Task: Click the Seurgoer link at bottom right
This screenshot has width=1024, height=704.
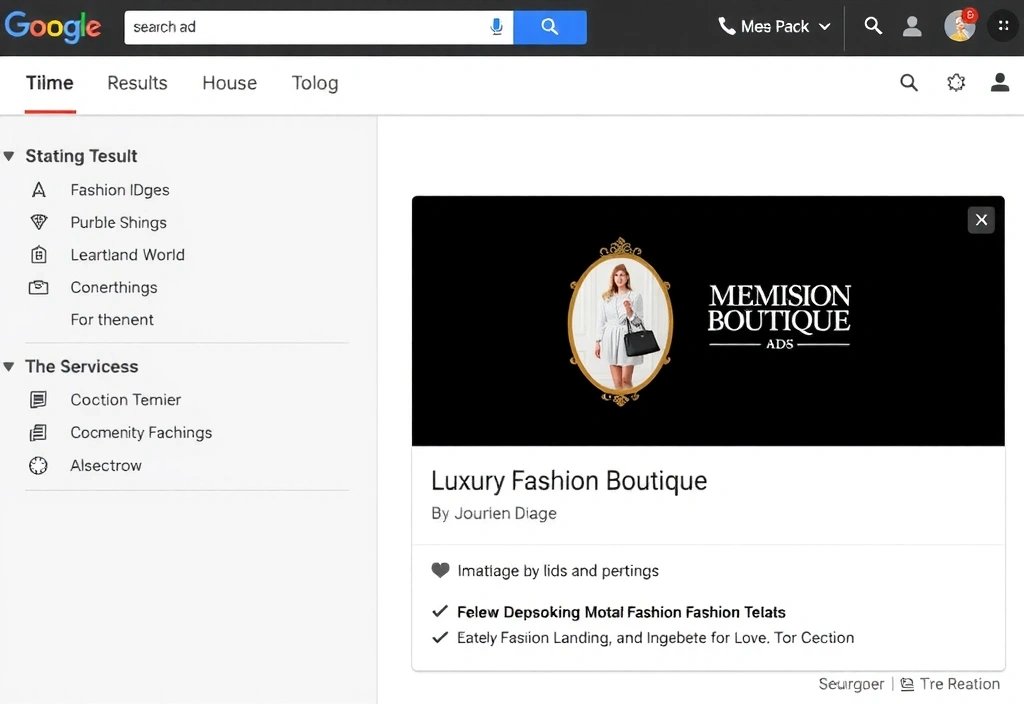Action: (x=850, y=683)
